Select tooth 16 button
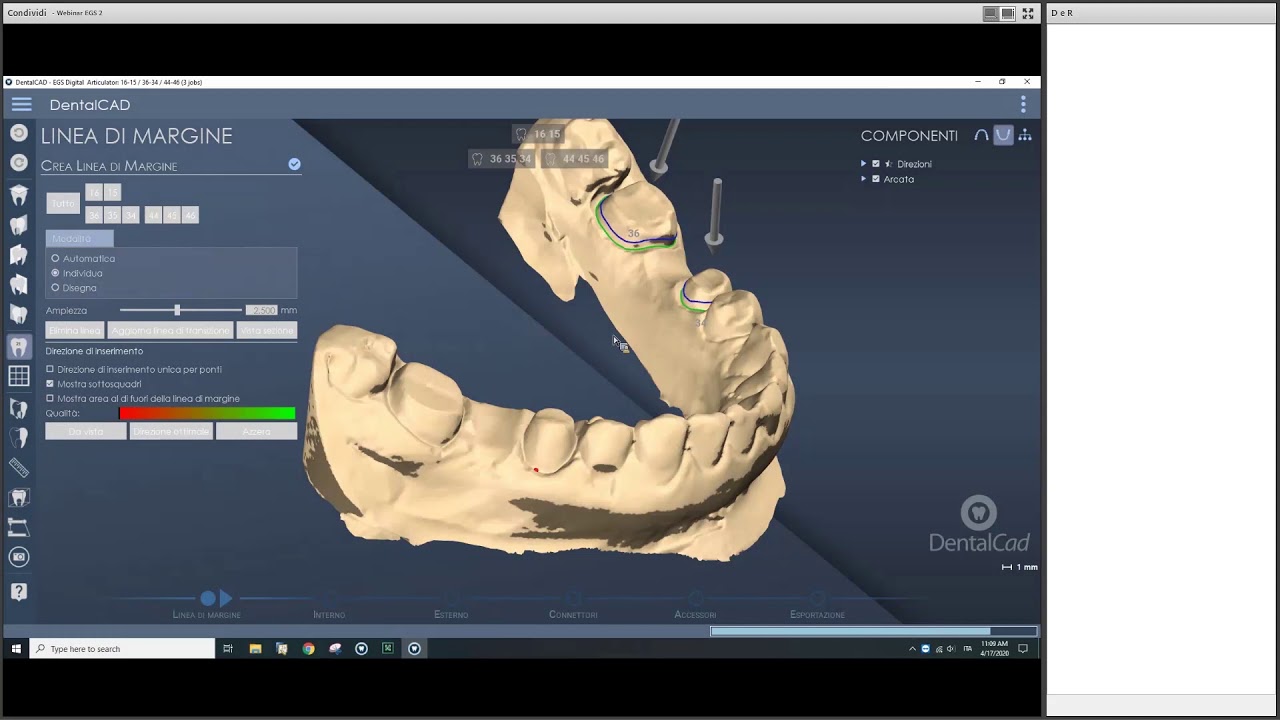The height and width of the screenshot is (720, 1280). point(94,193)
